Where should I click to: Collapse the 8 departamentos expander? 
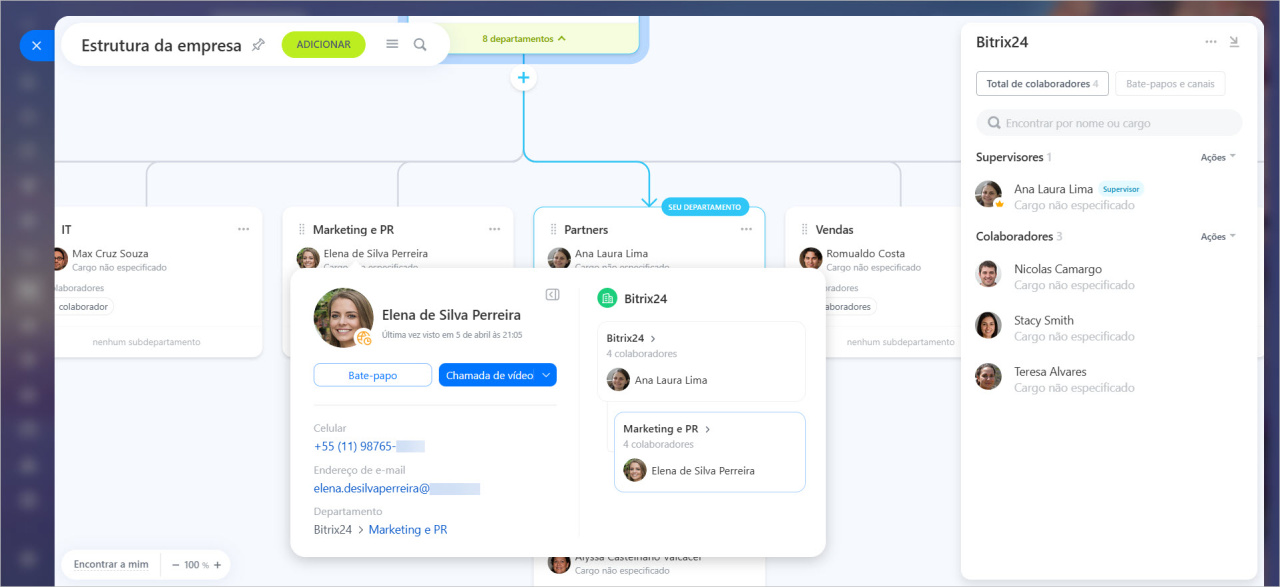[523, 39]
